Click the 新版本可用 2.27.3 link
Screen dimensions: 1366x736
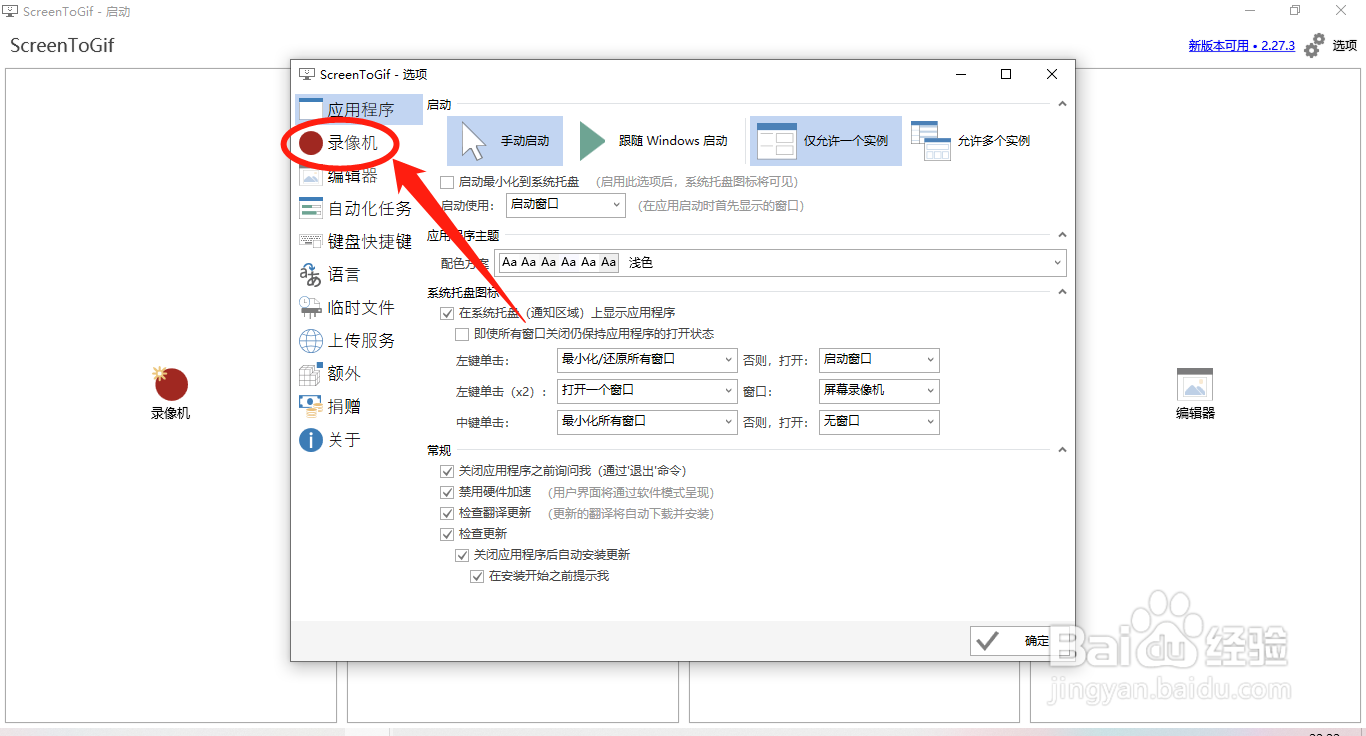pyautogui.click(x=1241, y=46)
